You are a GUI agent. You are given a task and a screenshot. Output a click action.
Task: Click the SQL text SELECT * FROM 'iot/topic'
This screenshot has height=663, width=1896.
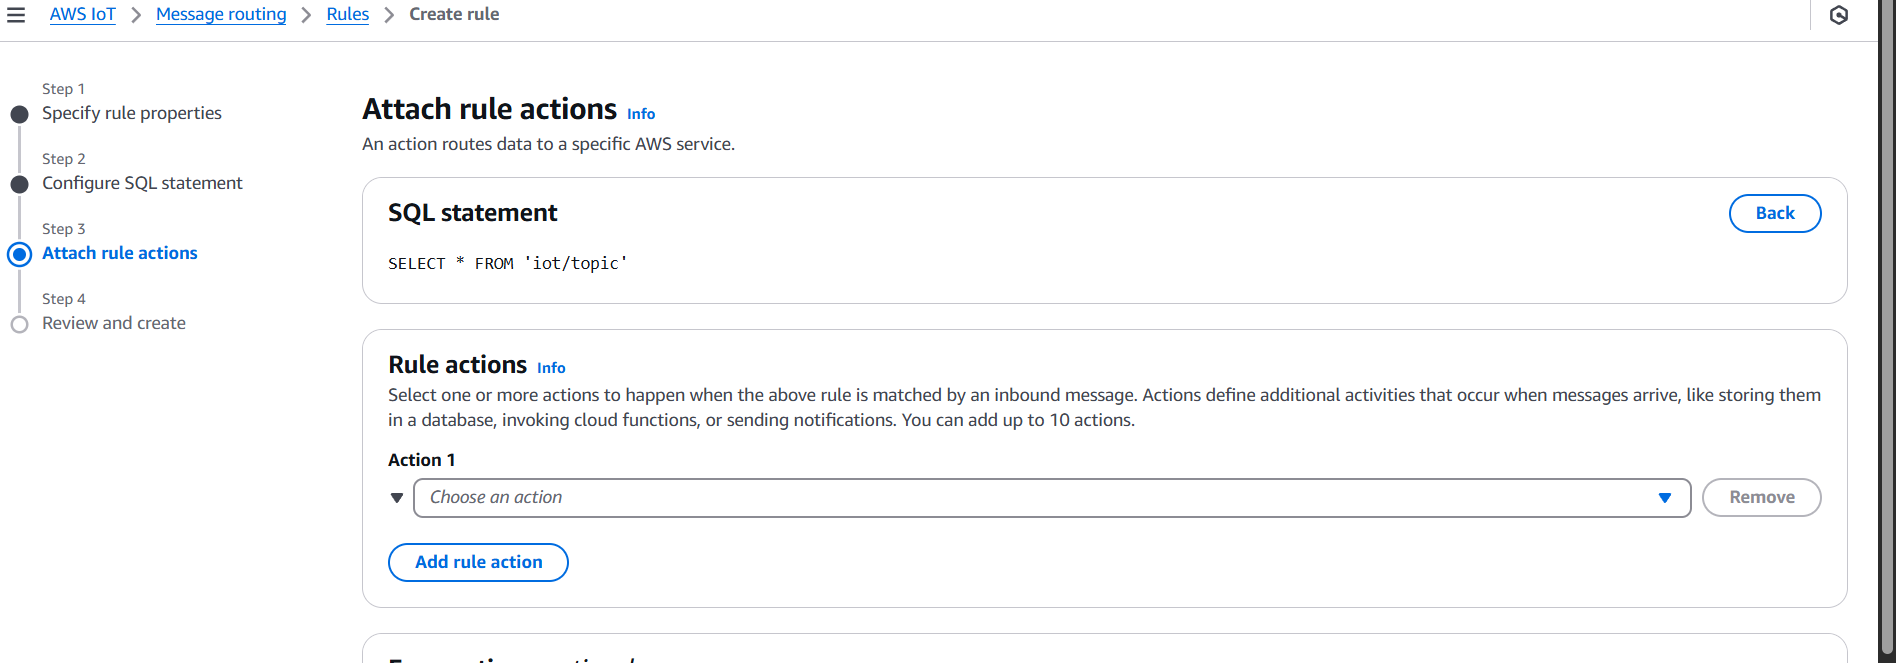click(508, 263)
